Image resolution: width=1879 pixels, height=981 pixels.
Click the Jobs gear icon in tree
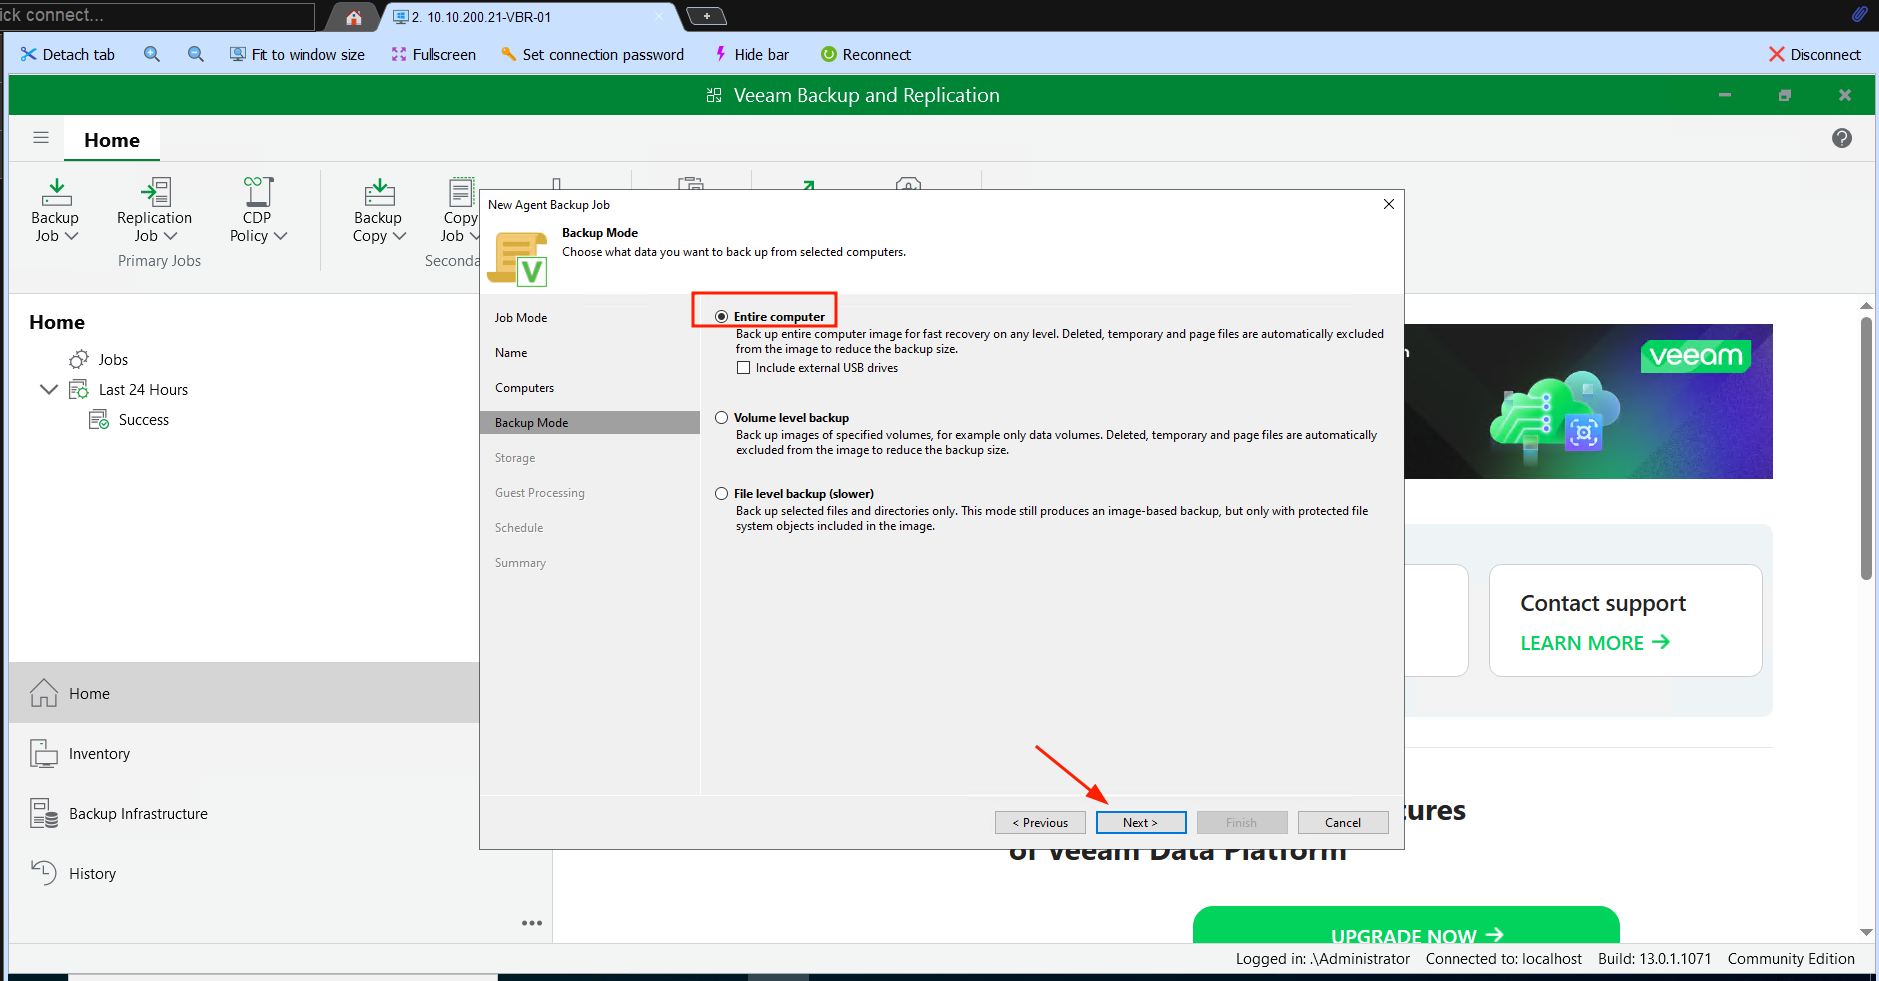click(x=79, y=359)
